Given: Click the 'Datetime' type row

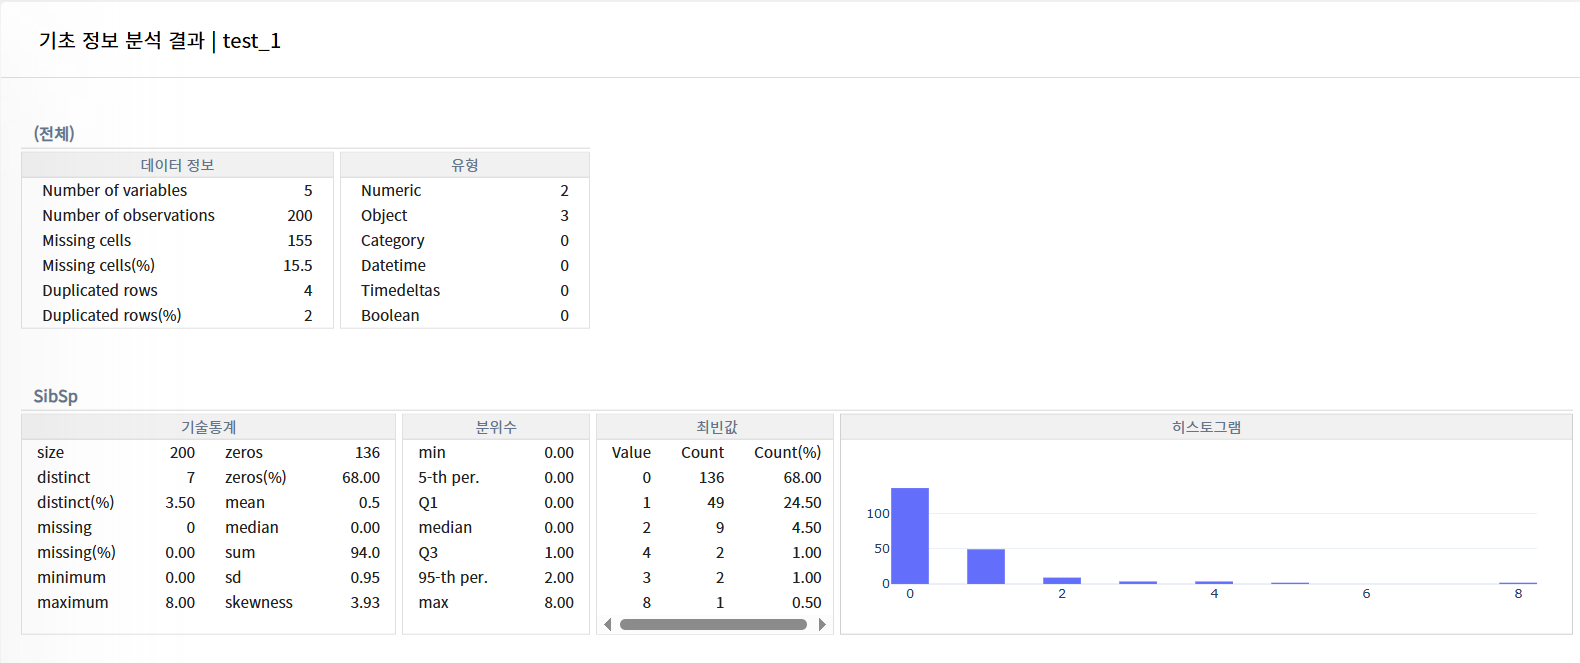Looking at the screenshot, I should [x=465, y=265].
